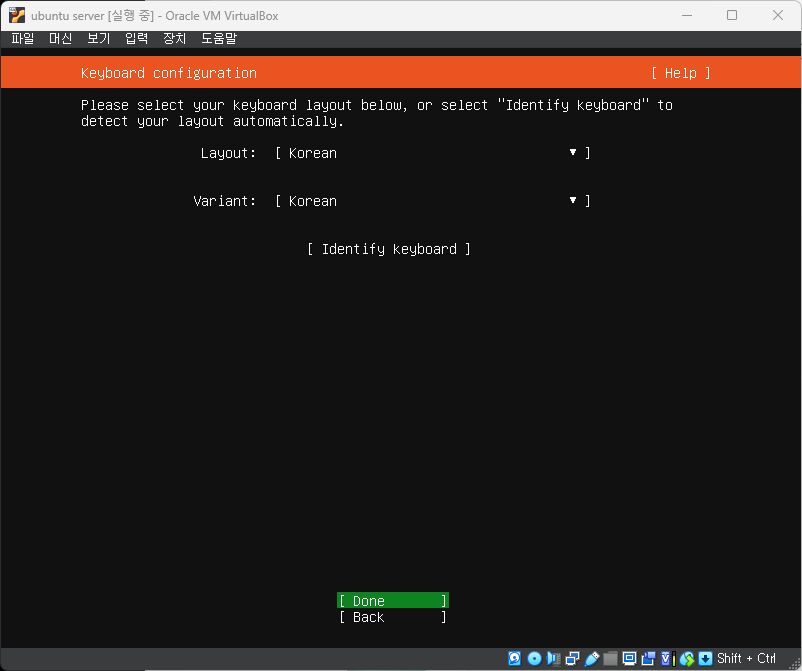802x671 pixels.
Task: Open the 파일 menu
Action: (x=23, y=38)
